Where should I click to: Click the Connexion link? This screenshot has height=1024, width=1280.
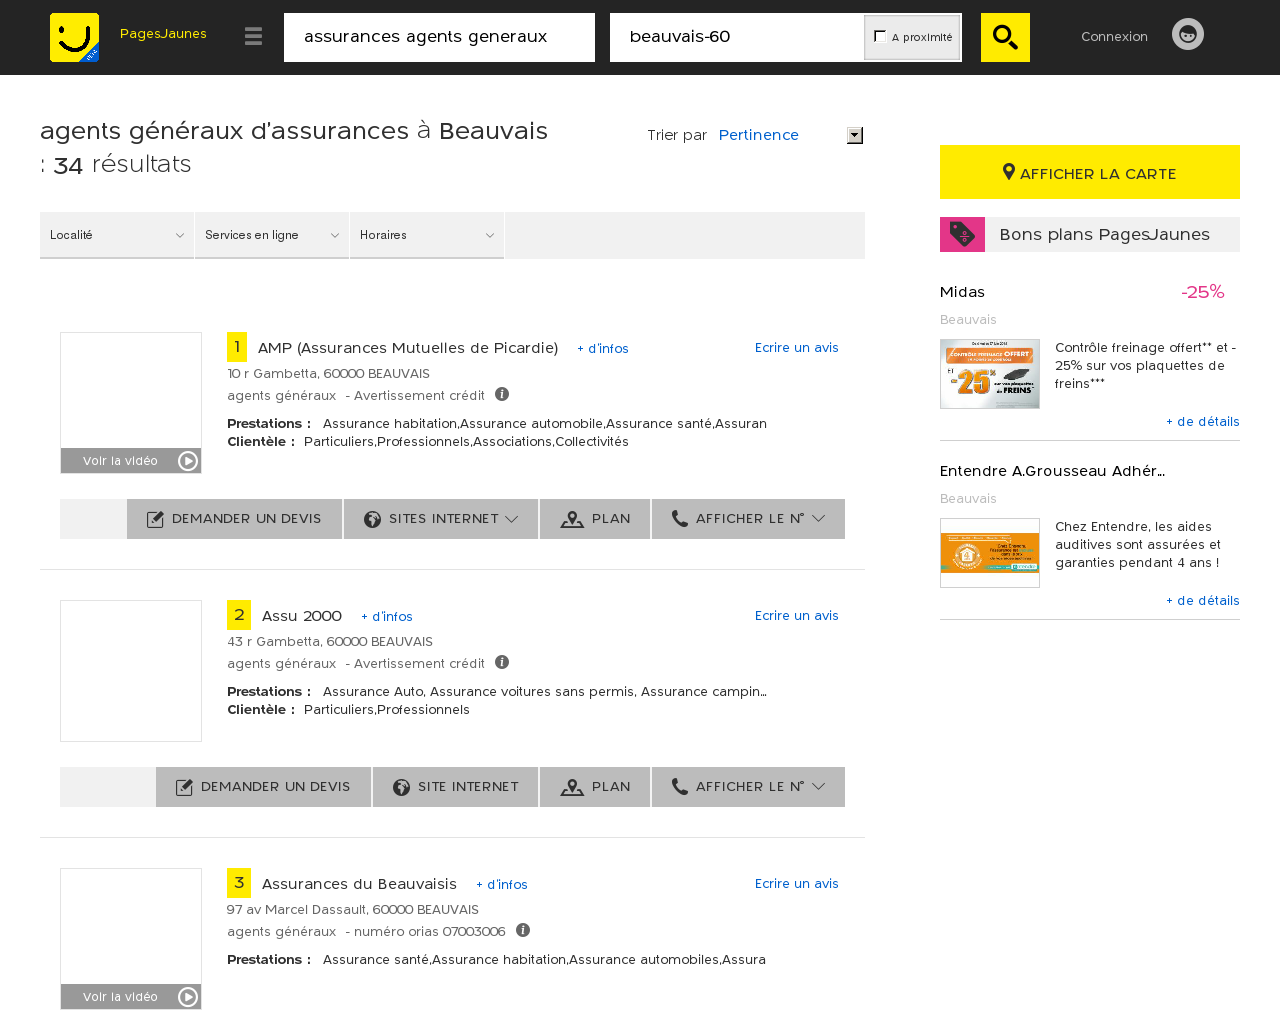coord(1114,36)
